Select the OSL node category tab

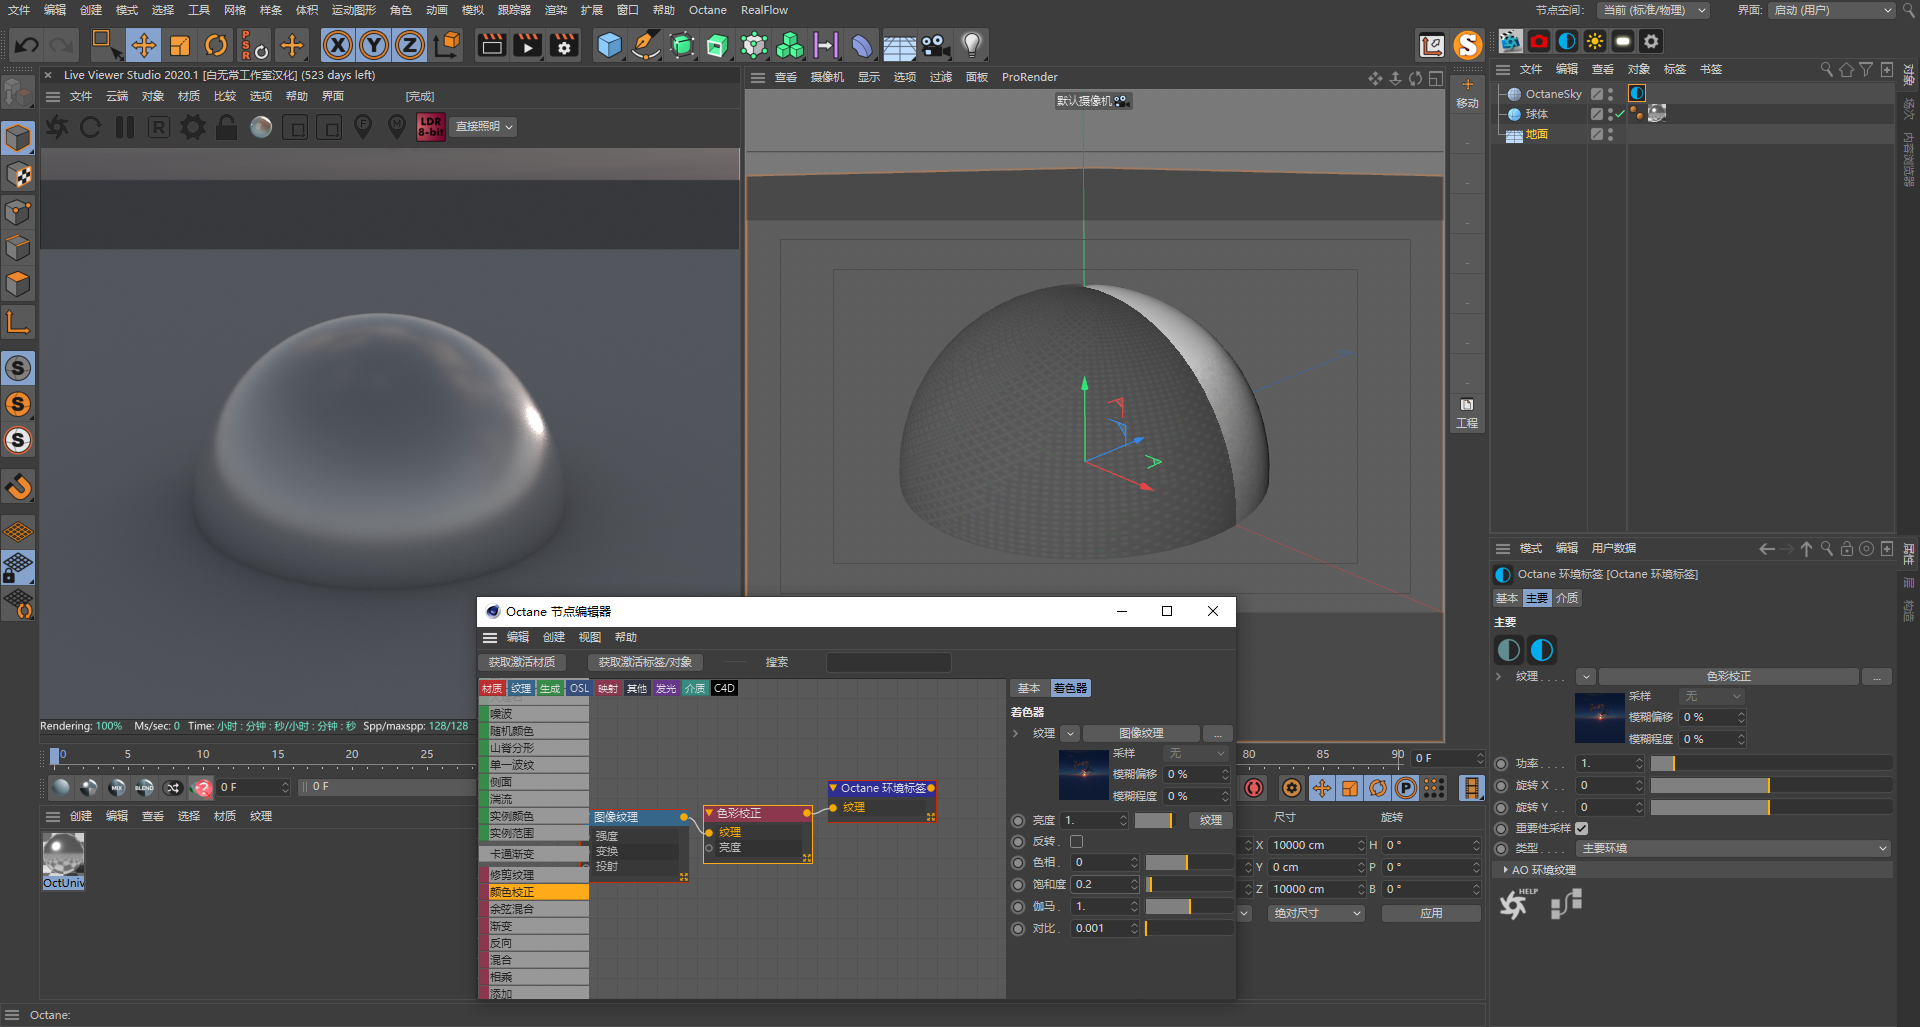click(x=579, y=688)
